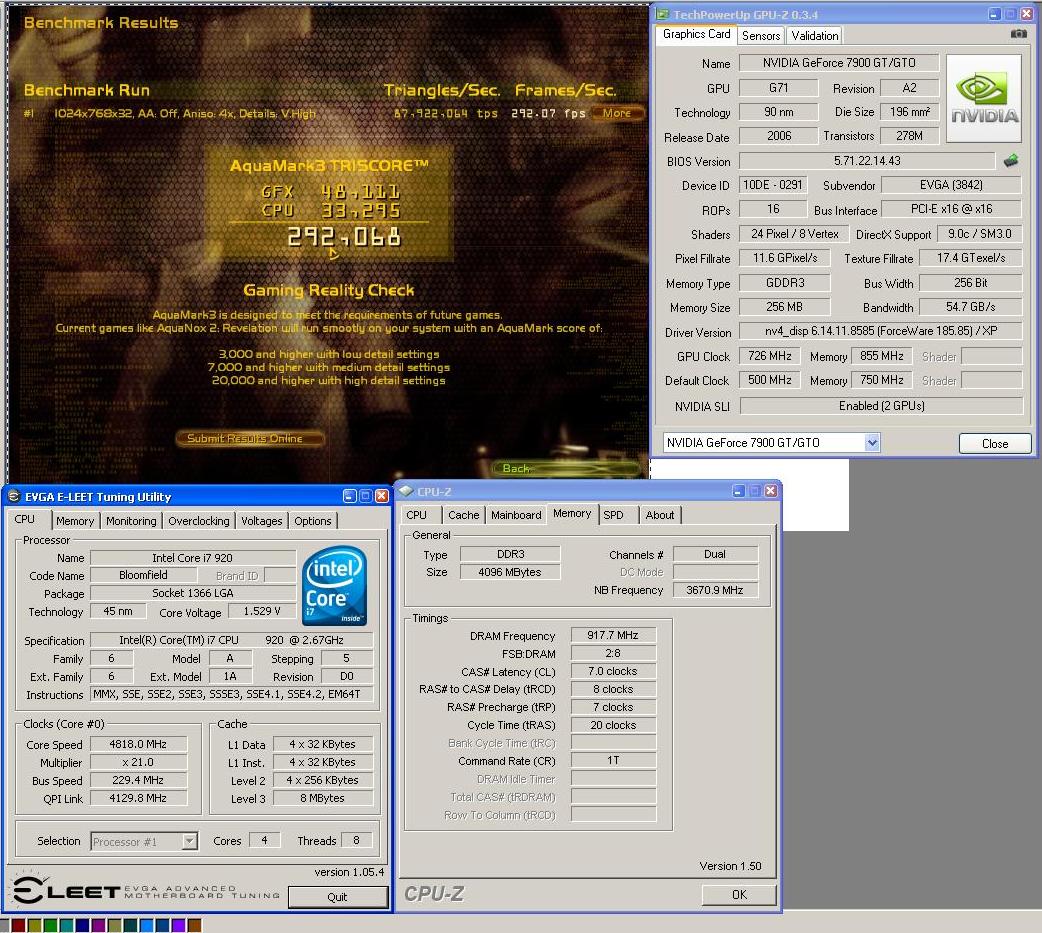Click the GPU Name field NVIDIA GeForce 7900 GT/GTO
Screen dimensions: 1042x933
pos(839,62)
